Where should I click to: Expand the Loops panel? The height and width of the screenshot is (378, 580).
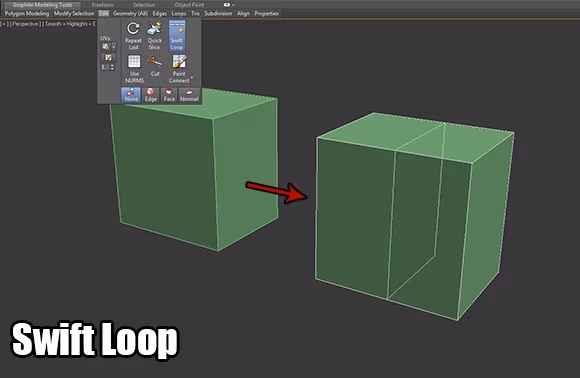[x=179, y=14]
